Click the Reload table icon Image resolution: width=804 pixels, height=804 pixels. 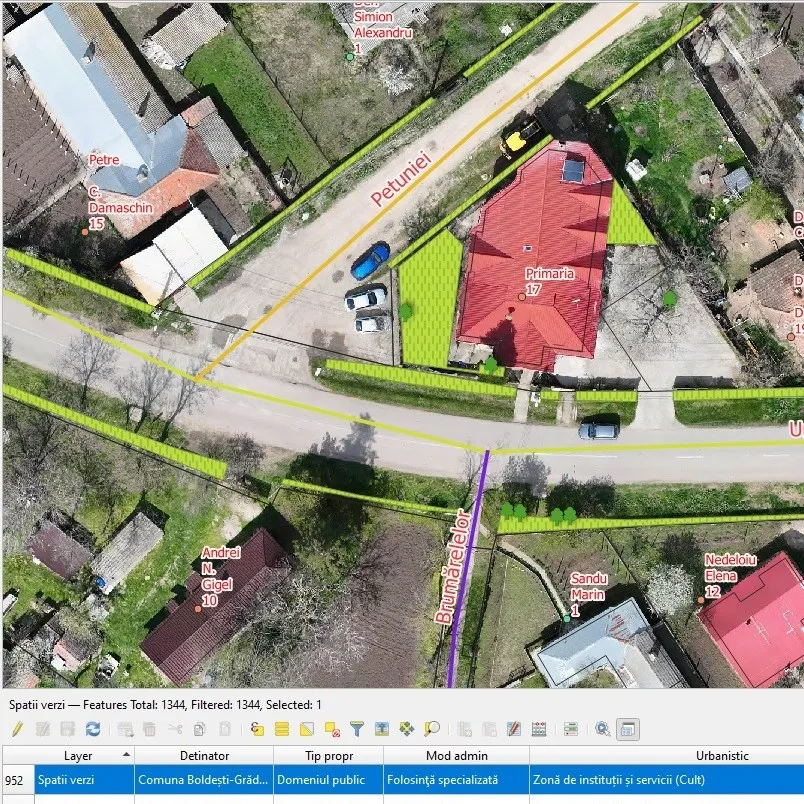click(93, 729)
